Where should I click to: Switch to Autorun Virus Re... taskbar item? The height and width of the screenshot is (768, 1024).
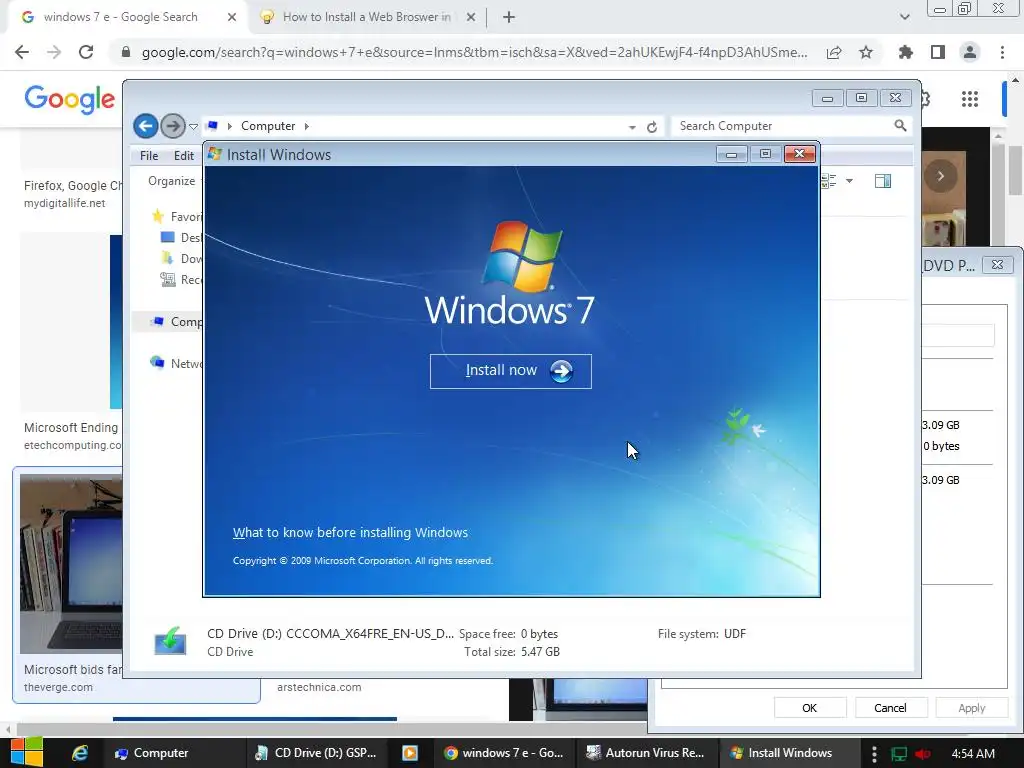[x=647, y=753]
